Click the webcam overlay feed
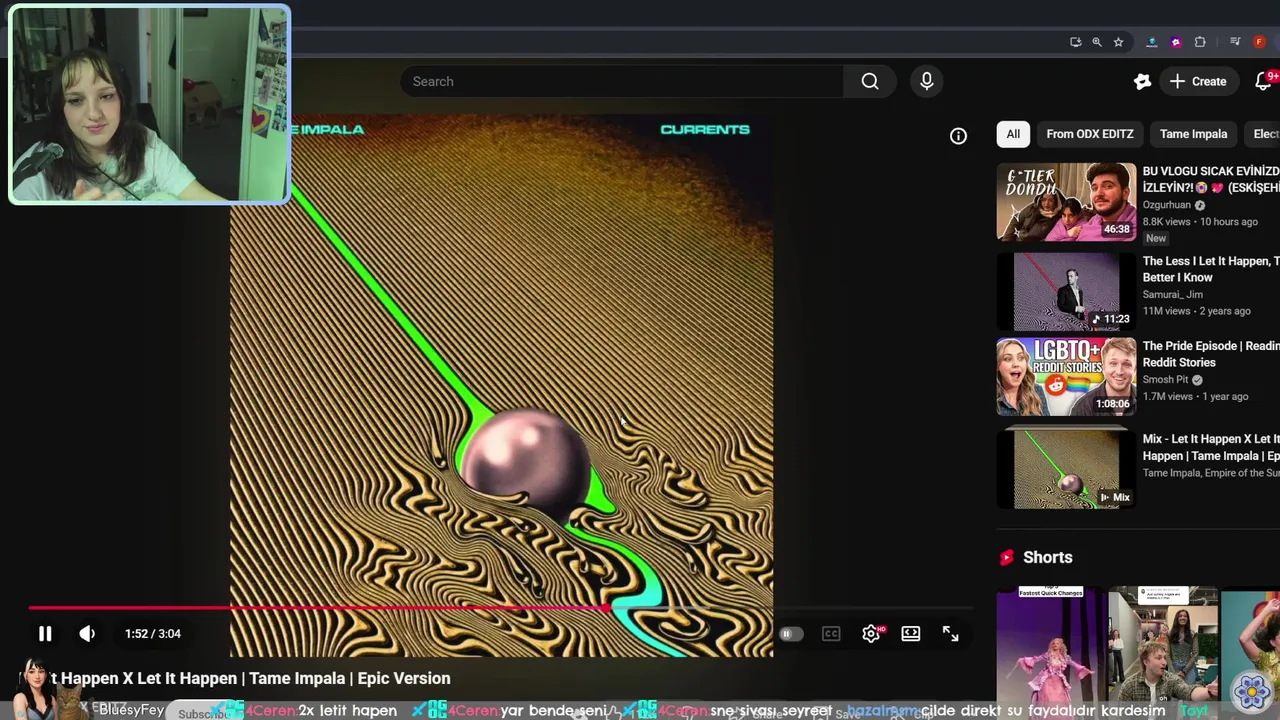 point(149,104)
